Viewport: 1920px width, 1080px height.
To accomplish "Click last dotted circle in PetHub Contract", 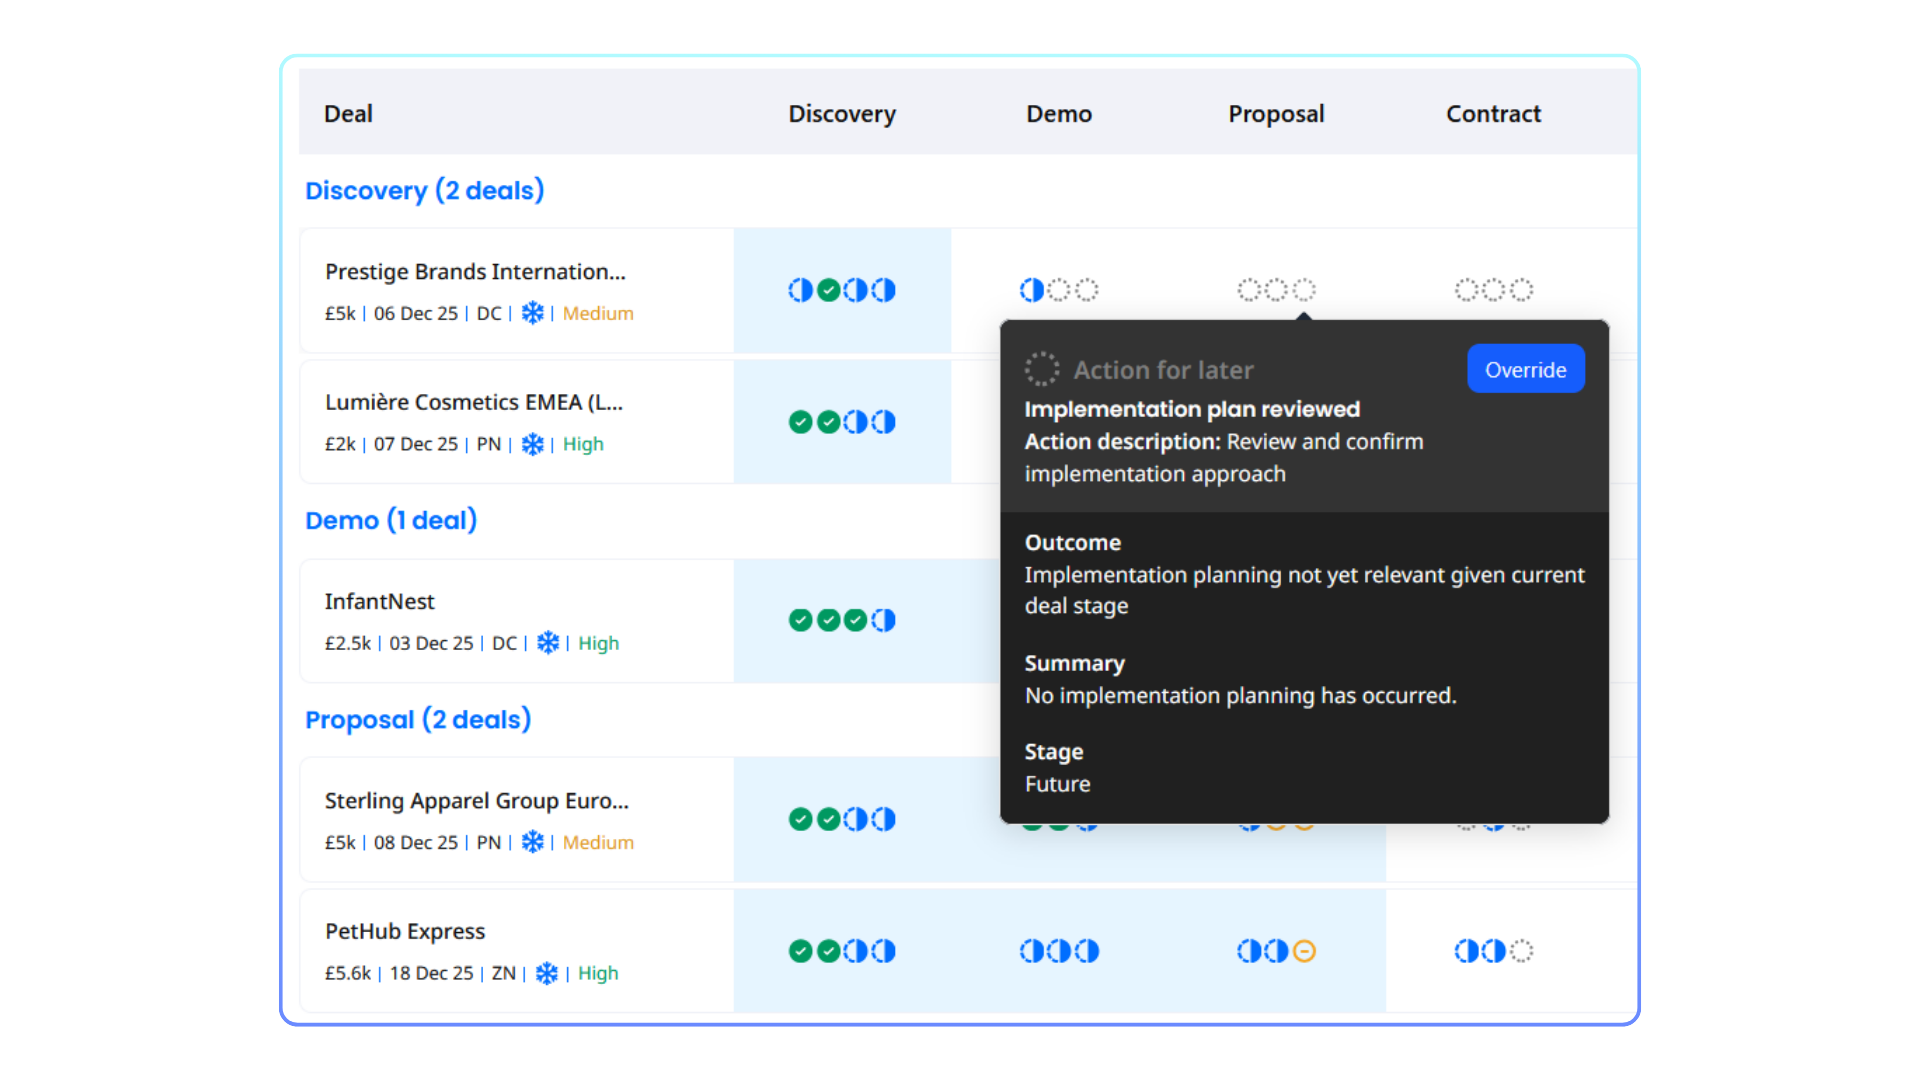I will [x=1521, y=951].
